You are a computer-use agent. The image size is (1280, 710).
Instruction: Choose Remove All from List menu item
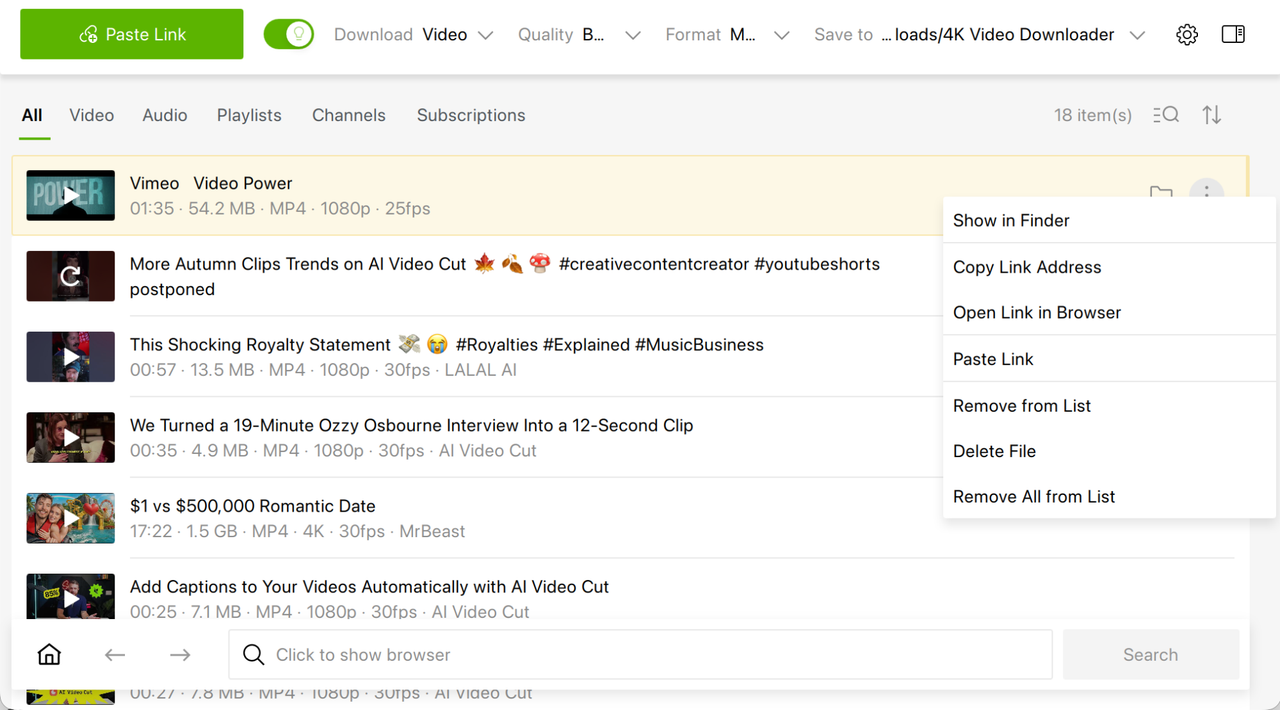[1109, 497]
